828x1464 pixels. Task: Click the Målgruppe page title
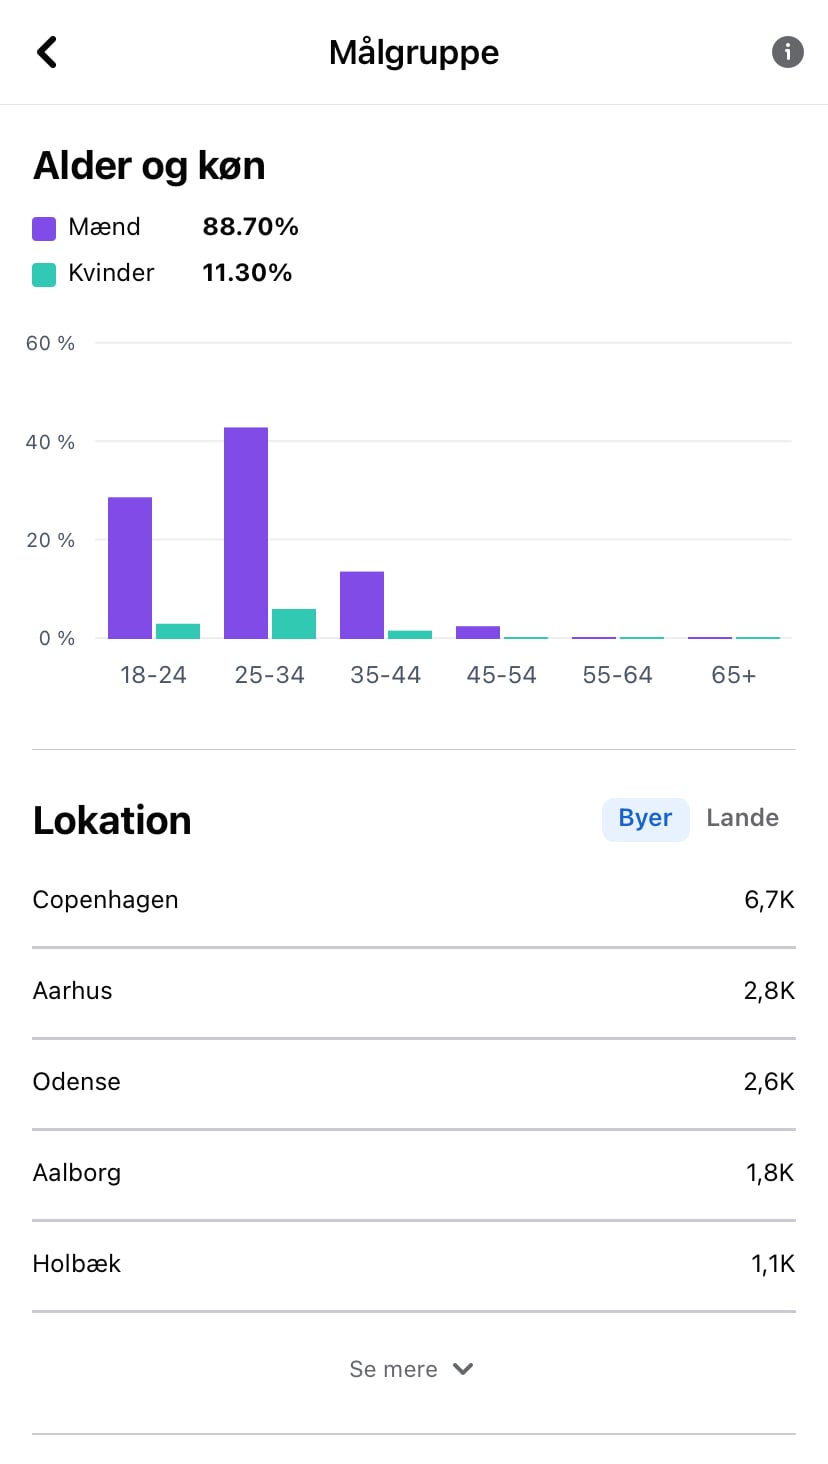tap(414, 52)
